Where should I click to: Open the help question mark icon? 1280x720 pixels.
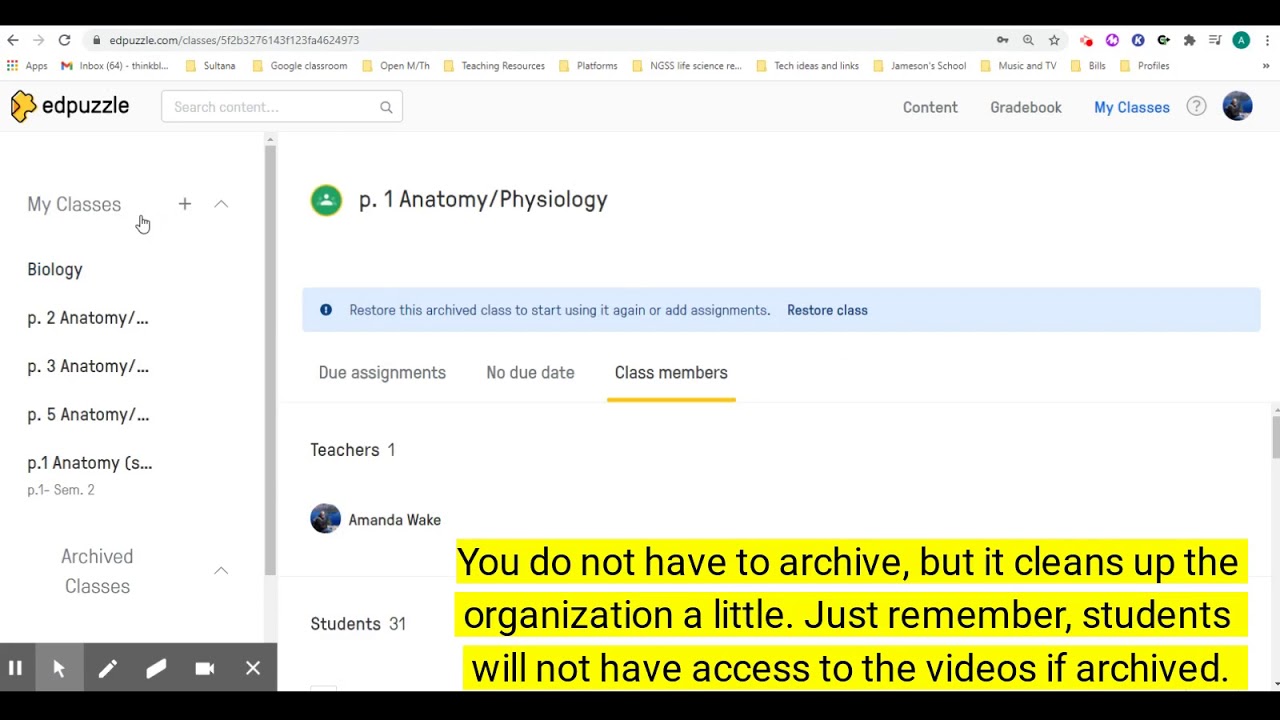click(1196, 106)
